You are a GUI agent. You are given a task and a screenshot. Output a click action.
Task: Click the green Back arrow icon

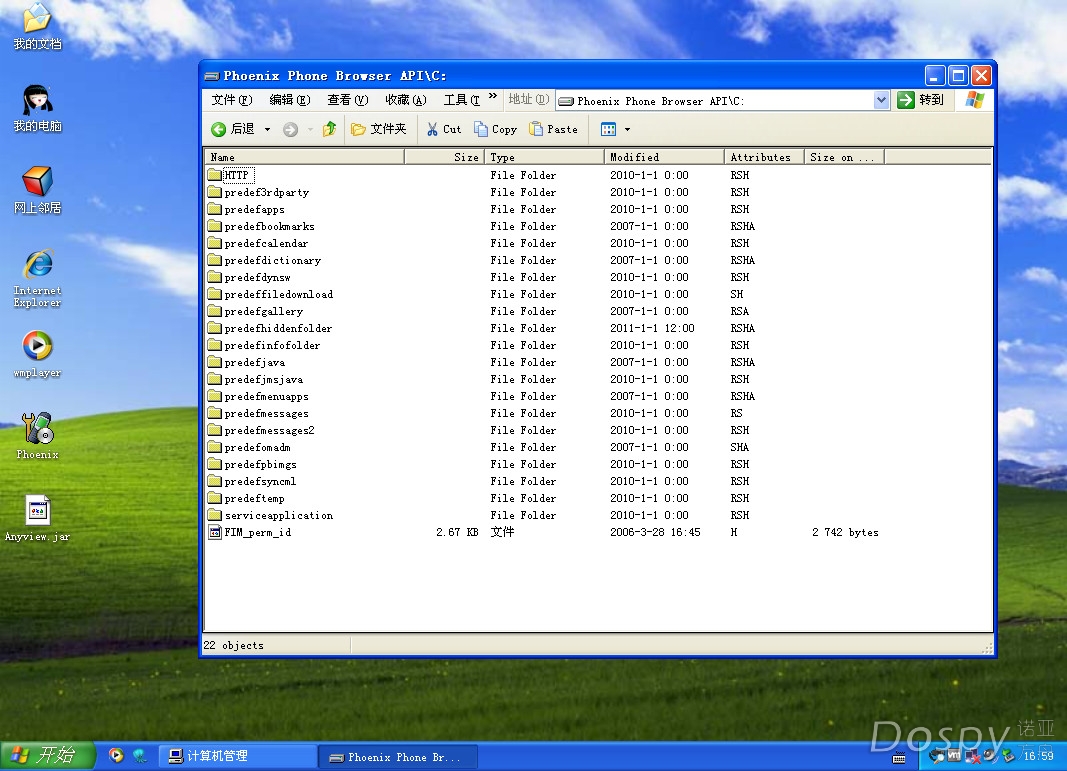[218, 129]
